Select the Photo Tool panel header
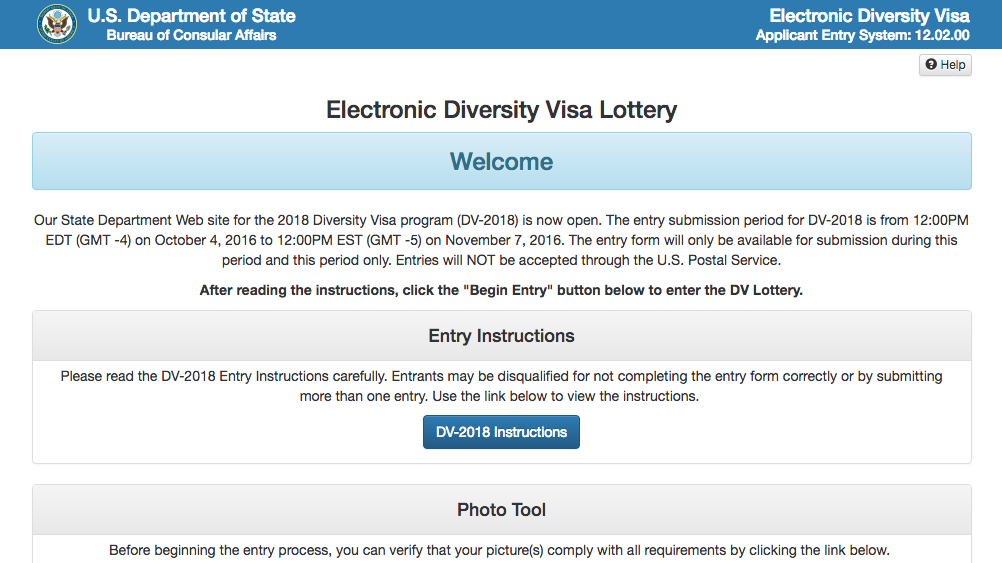The image size is (1002, 563). coord(502,510)
